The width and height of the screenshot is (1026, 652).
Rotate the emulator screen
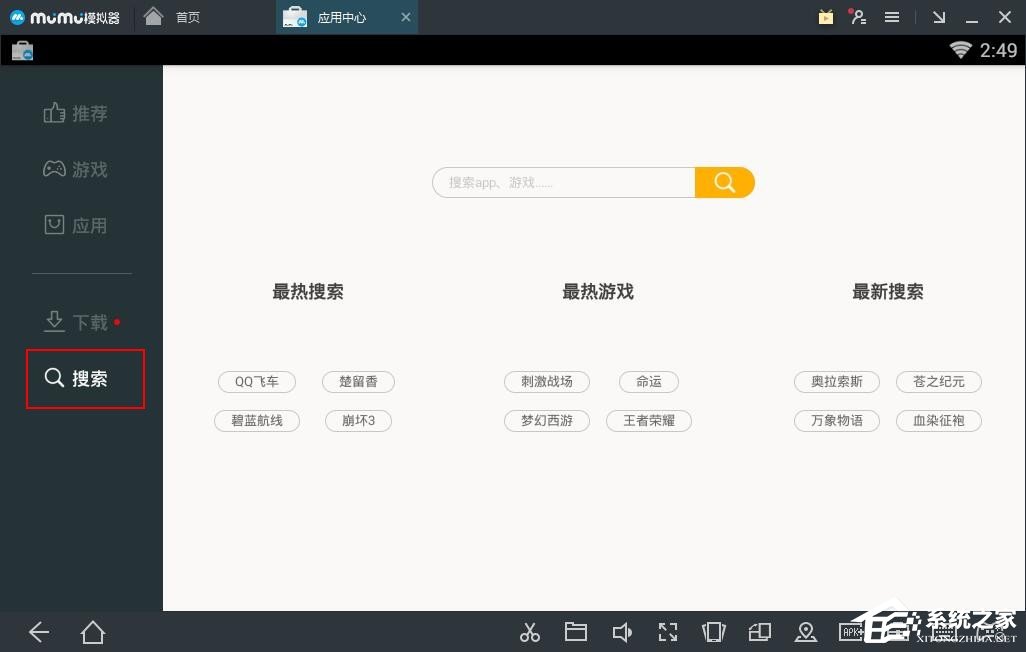point(760,632)
